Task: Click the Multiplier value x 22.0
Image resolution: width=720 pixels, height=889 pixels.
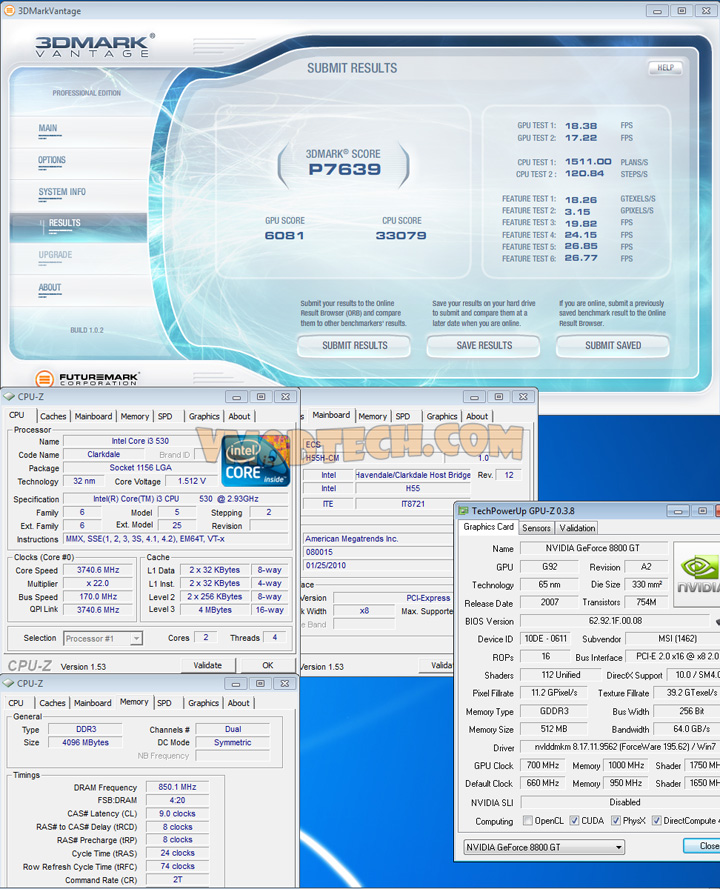Action: [x=99, y=583]
